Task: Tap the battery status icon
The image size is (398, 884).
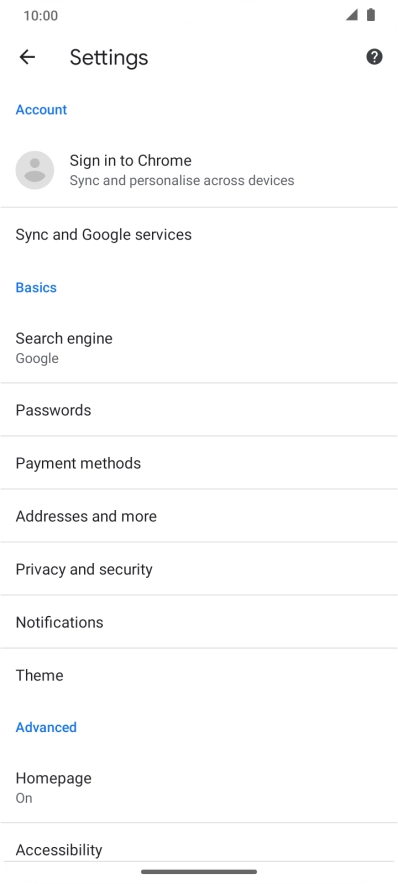Action: tap(371, 15)
